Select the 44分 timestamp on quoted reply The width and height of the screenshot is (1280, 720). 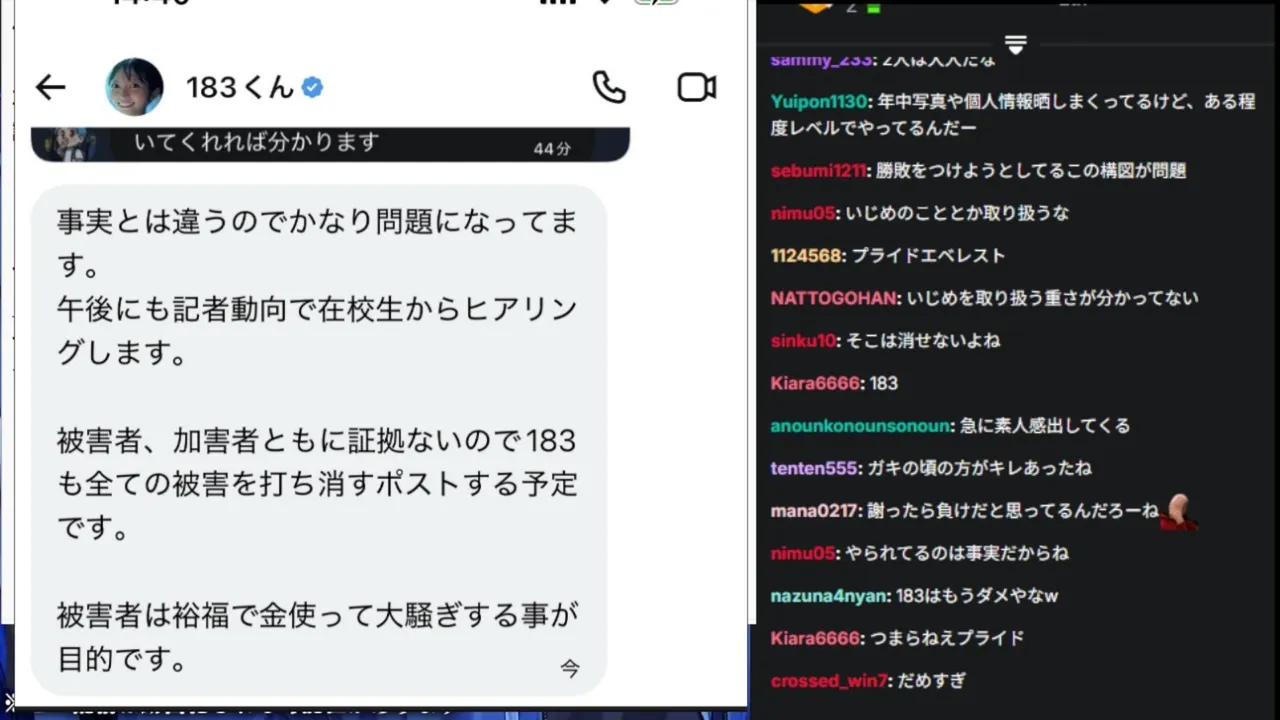pyautogui.click(x=552, y=149)
